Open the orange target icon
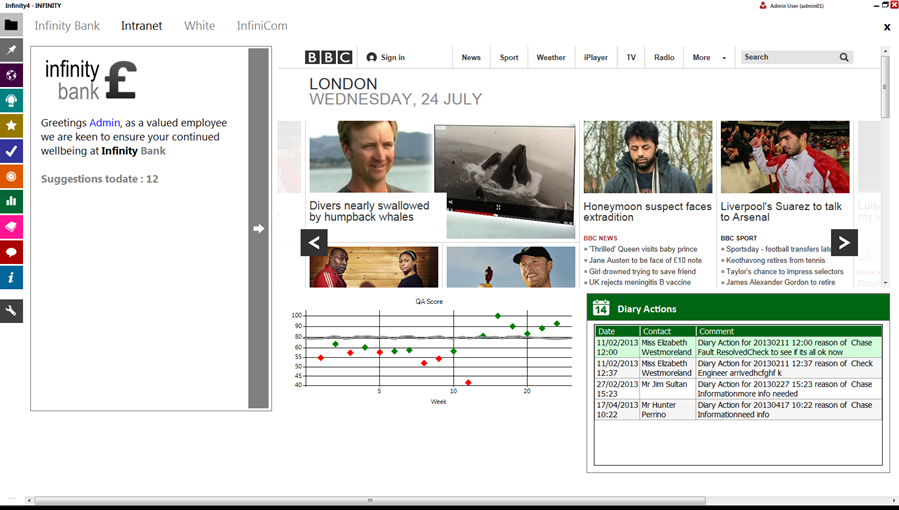The width and height of the screenshot is (899, 510). coord(11,176)
